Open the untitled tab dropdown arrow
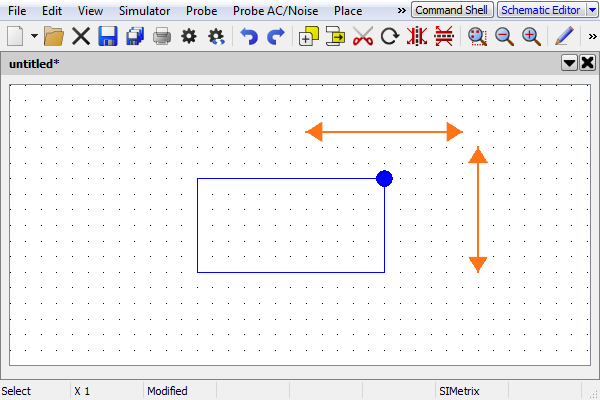The height and width of the screenshot is (400, 600). (569, 63)
